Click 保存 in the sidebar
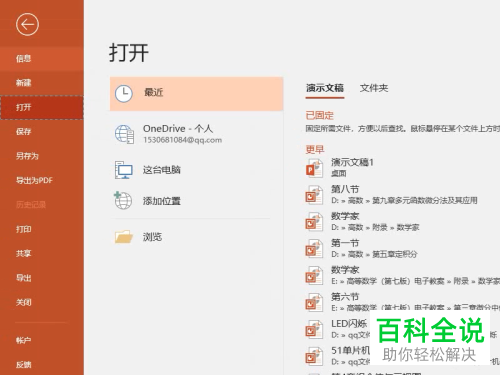The height and width of the screenshot is (375, 500). click(42, 132)
